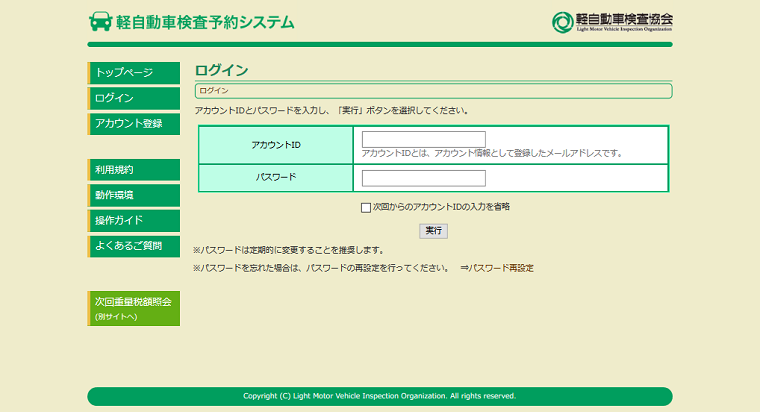Click the ログイン breadcrumb text
The width and height of the screenshot is (760, 412).
click(x=214, y=91)
